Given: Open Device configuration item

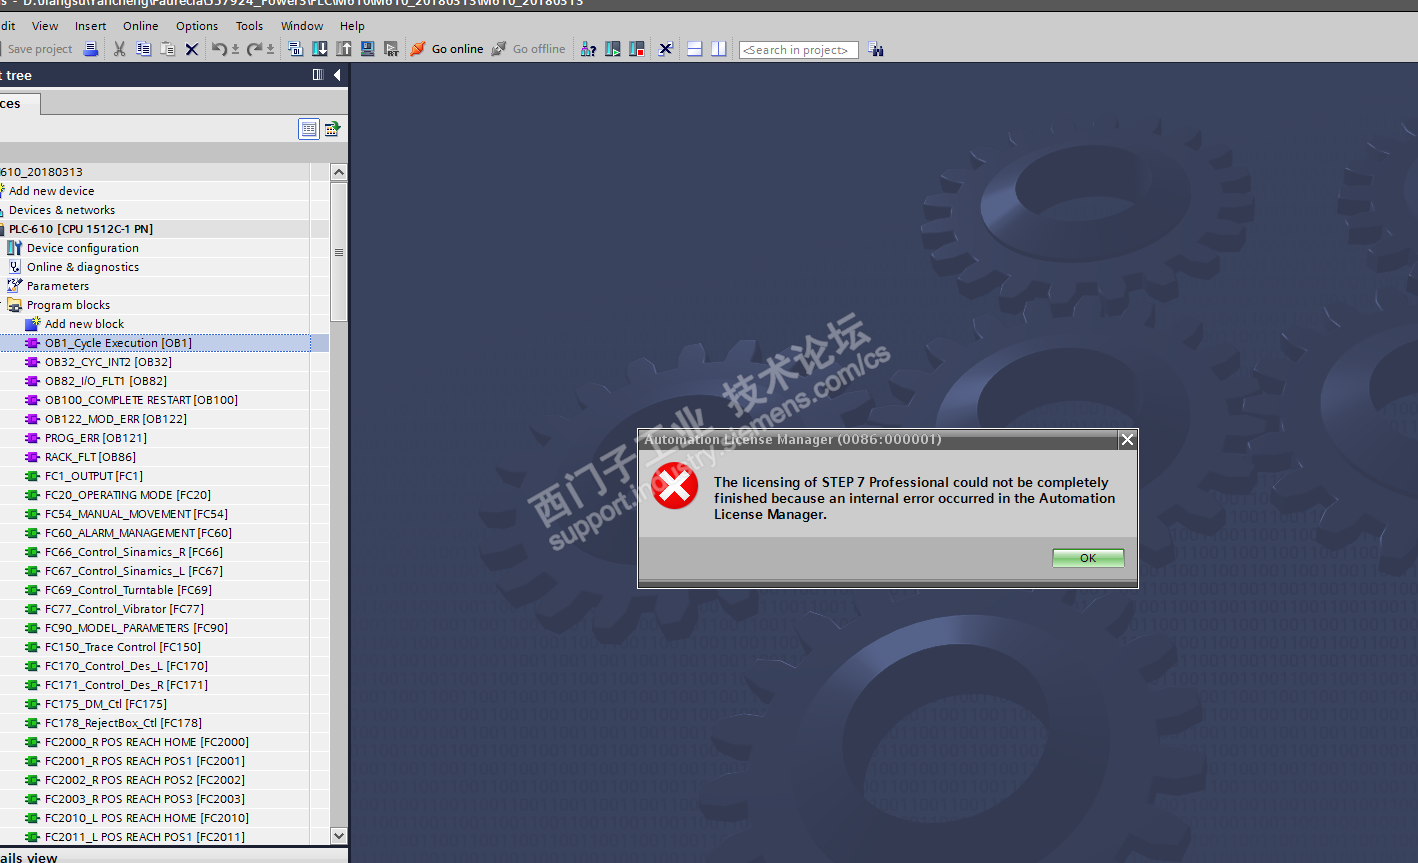Looking at the screenshot, I should tap(82, 248).
